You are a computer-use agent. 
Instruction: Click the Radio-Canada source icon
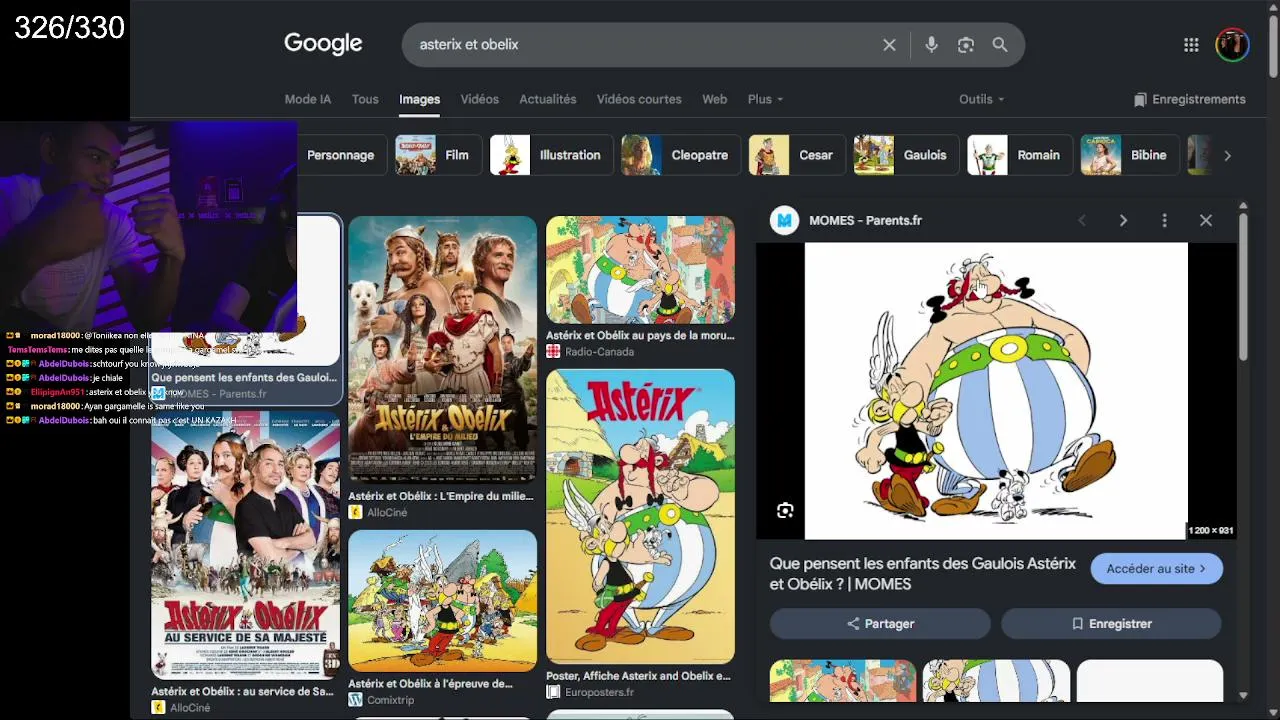[553, 351]
